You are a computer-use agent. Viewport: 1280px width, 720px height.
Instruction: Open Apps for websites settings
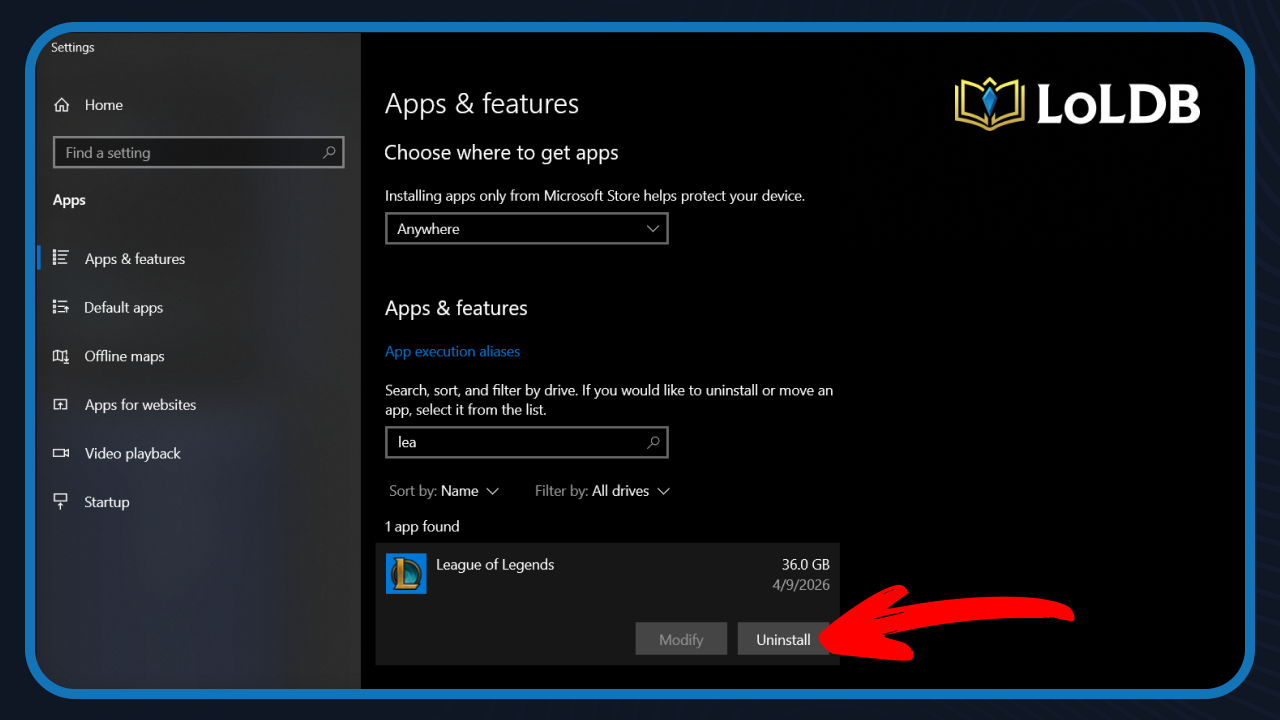[x=140, y=404]
